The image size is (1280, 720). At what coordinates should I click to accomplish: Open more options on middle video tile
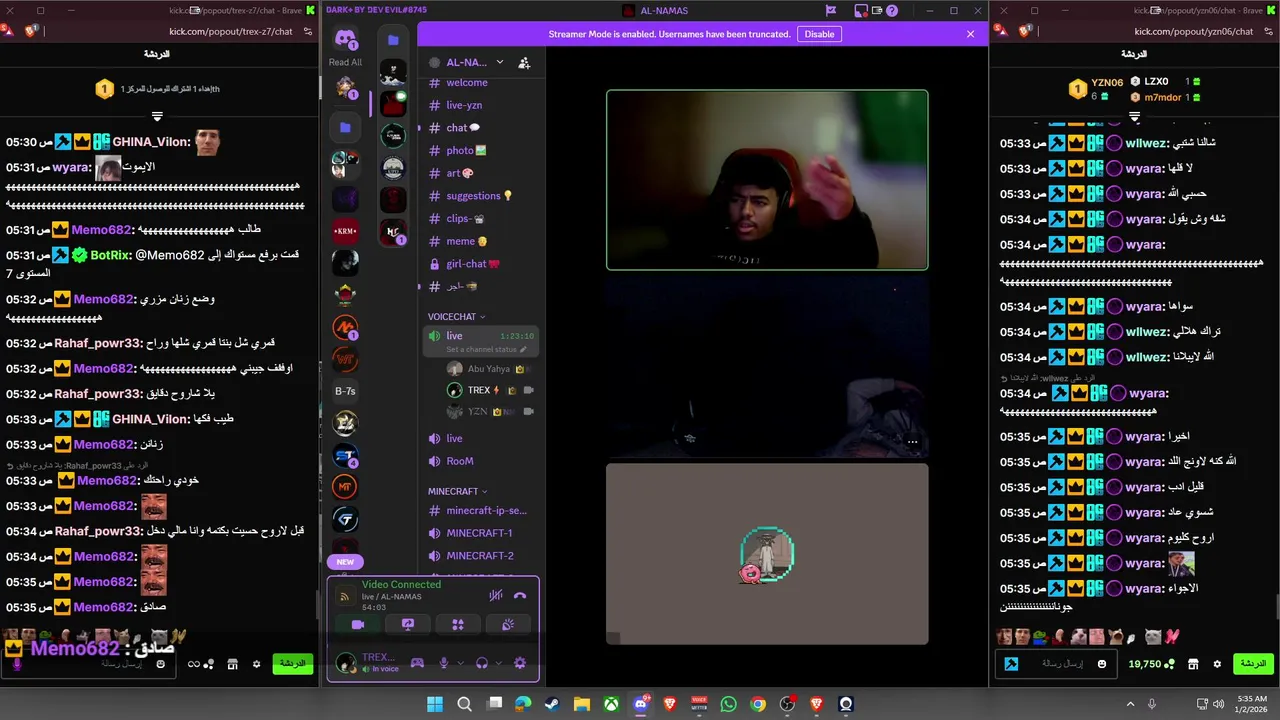pos(912,440)
